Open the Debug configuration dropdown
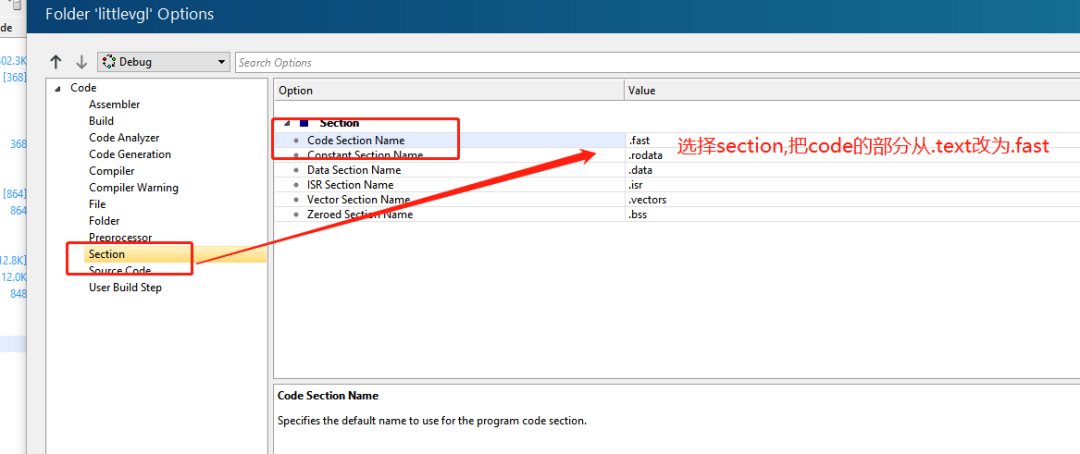The height and width of the screenshot is (454, 1080). click(x=163, y=62)
